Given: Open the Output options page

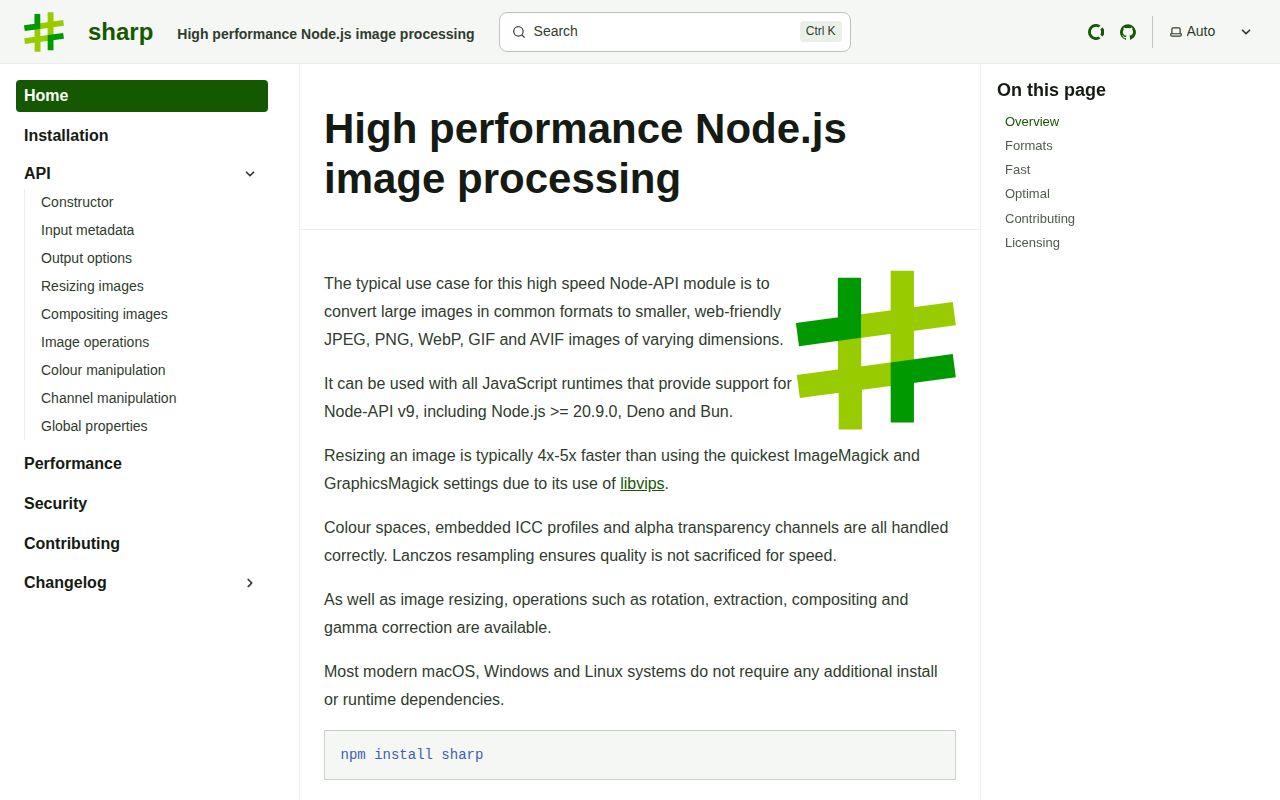Looking at the screenshot, I should [86, 258].
